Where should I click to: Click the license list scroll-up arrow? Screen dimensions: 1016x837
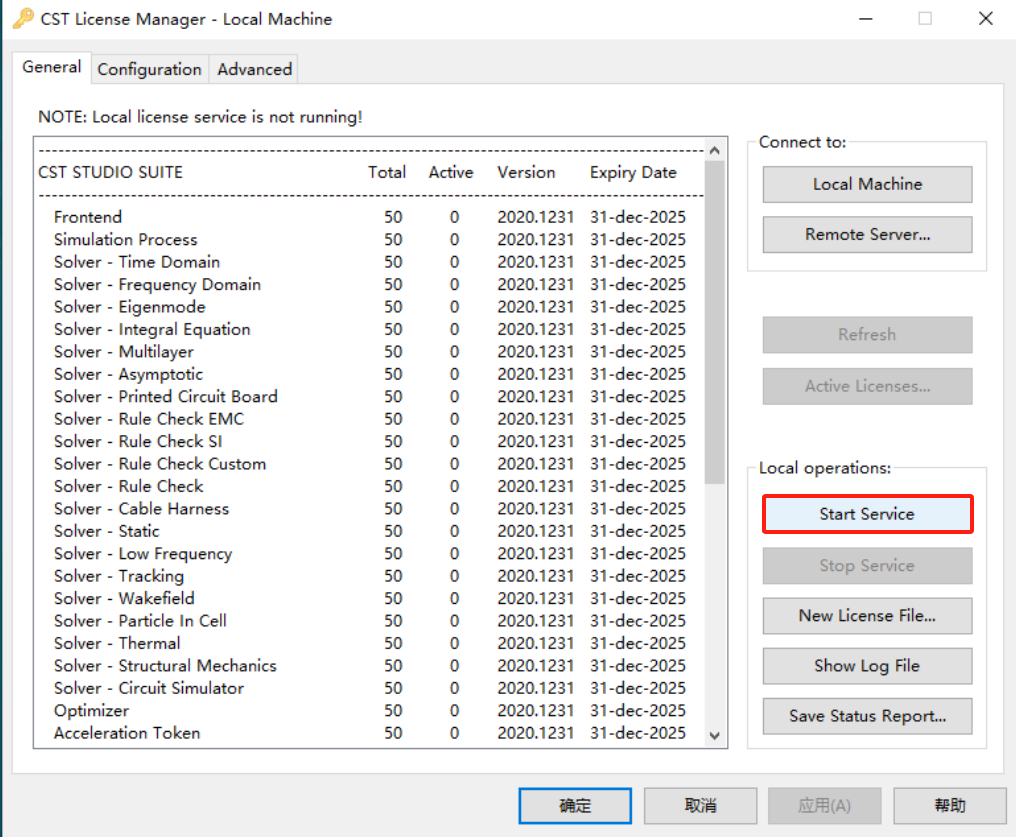715,150
